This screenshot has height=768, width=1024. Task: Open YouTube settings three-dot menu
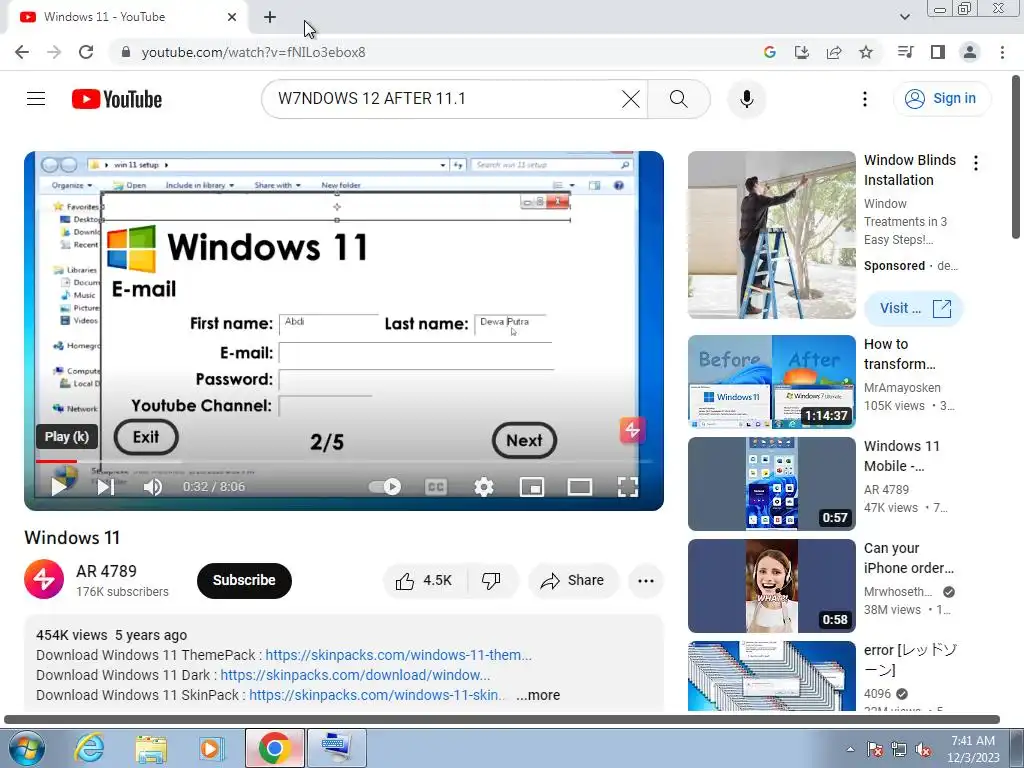(x=865, y=99)
